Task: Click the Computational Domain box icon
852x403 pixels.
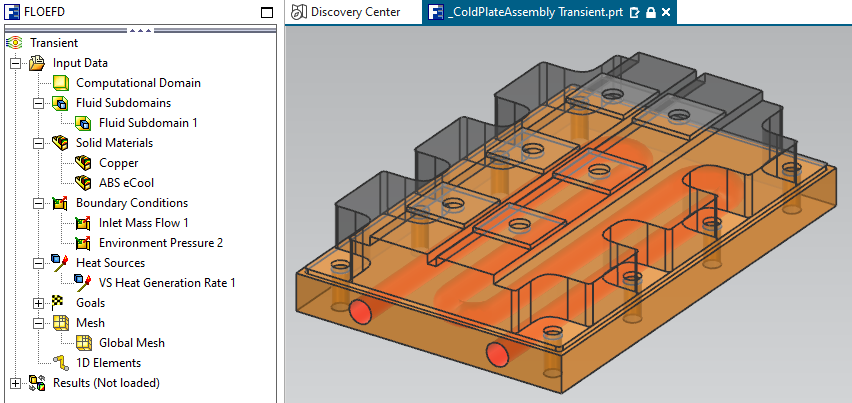Action: pyautogui.click(x=60, y=83)
